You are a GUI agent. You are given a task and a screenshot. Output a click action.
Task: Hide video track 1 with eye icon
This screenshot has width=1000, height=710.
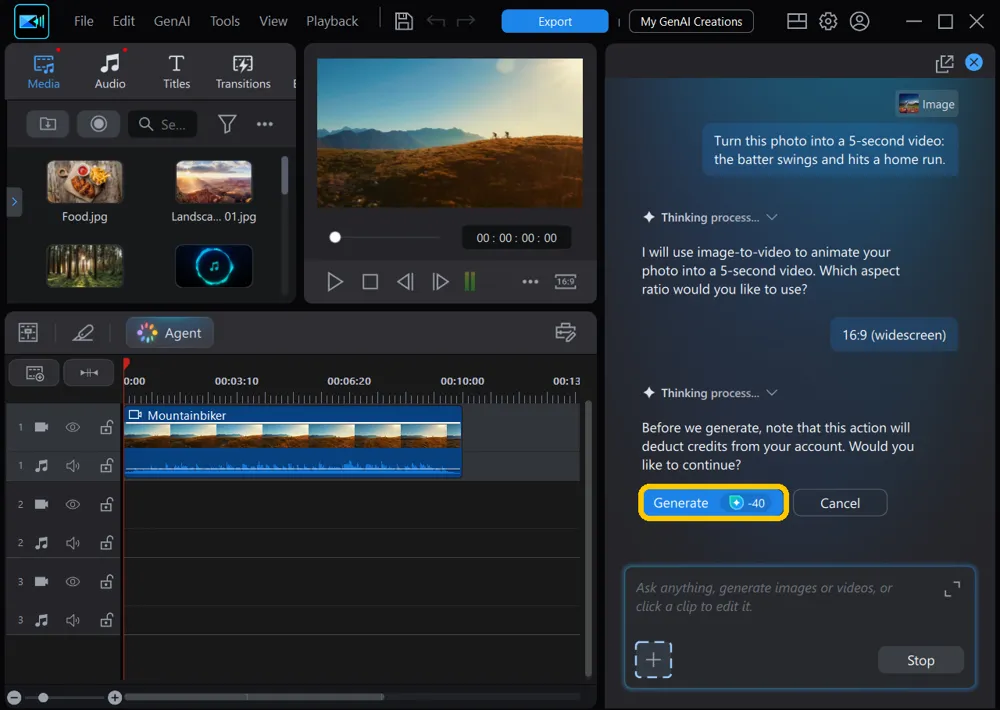coord(73,427)
